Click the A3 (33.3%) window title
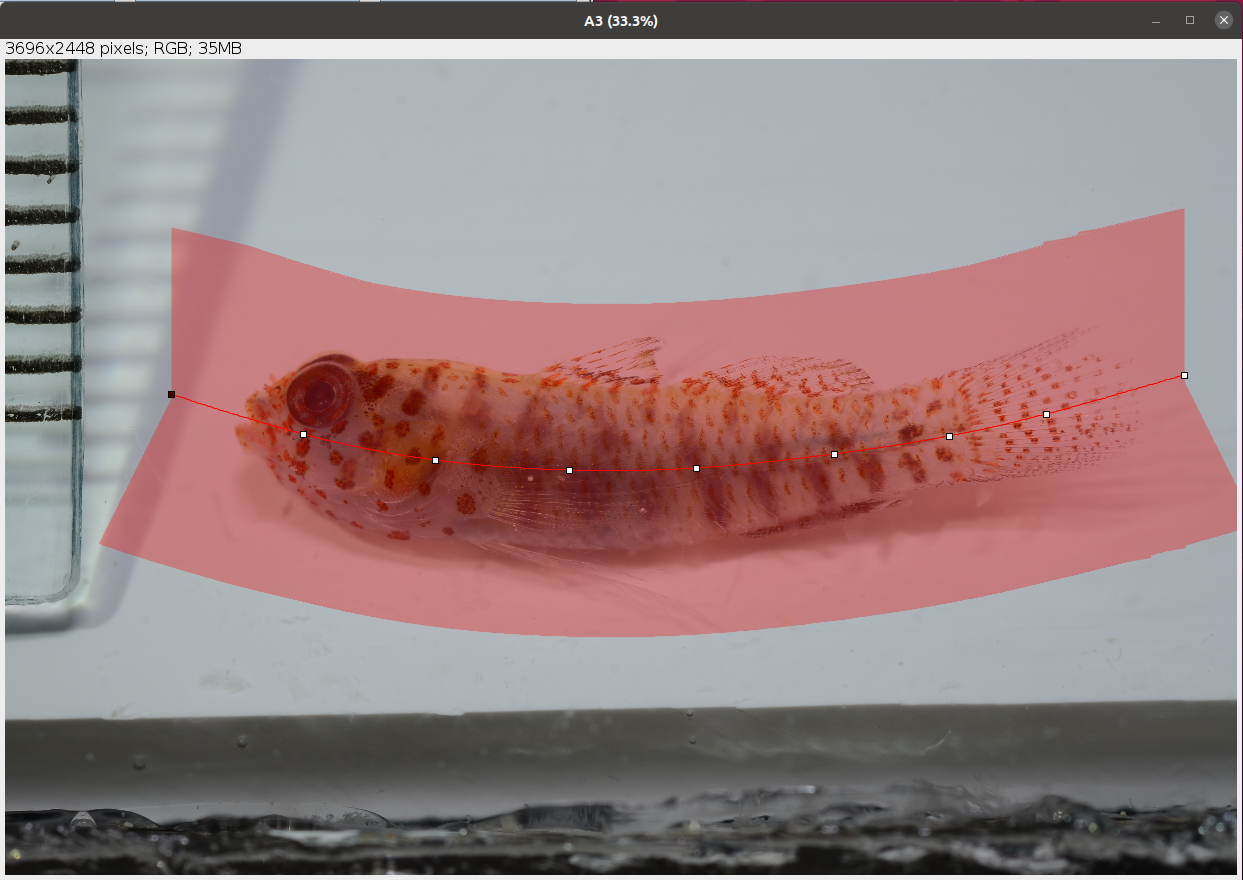The height and width of the screenshot is (880, 1243). [x=620, y=21]
